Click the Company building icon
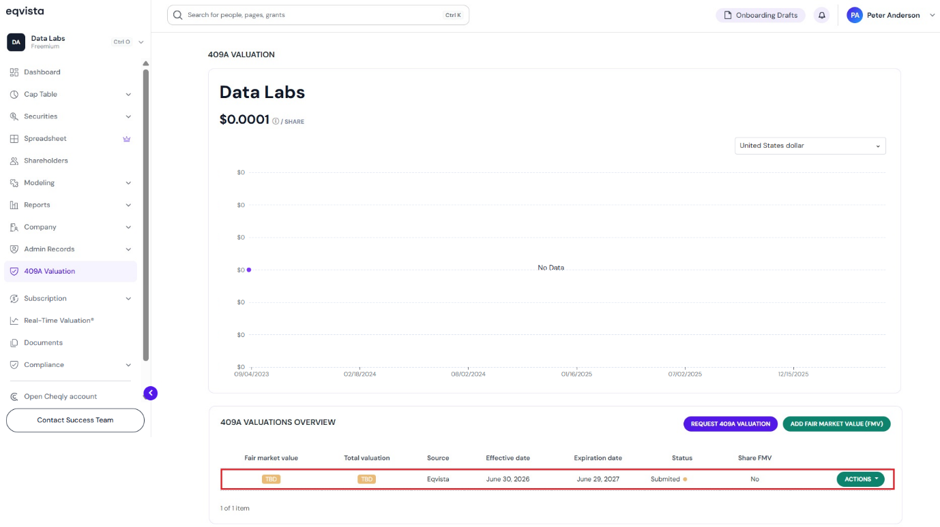Image resolution: width=940 pixels, height=527 pixels. [14, 227]
